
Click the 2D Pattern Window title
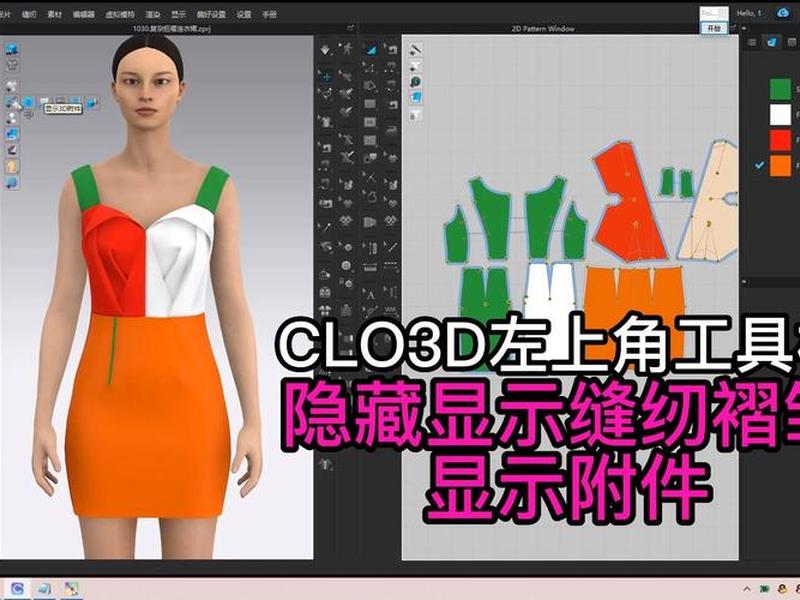point(543,29)
